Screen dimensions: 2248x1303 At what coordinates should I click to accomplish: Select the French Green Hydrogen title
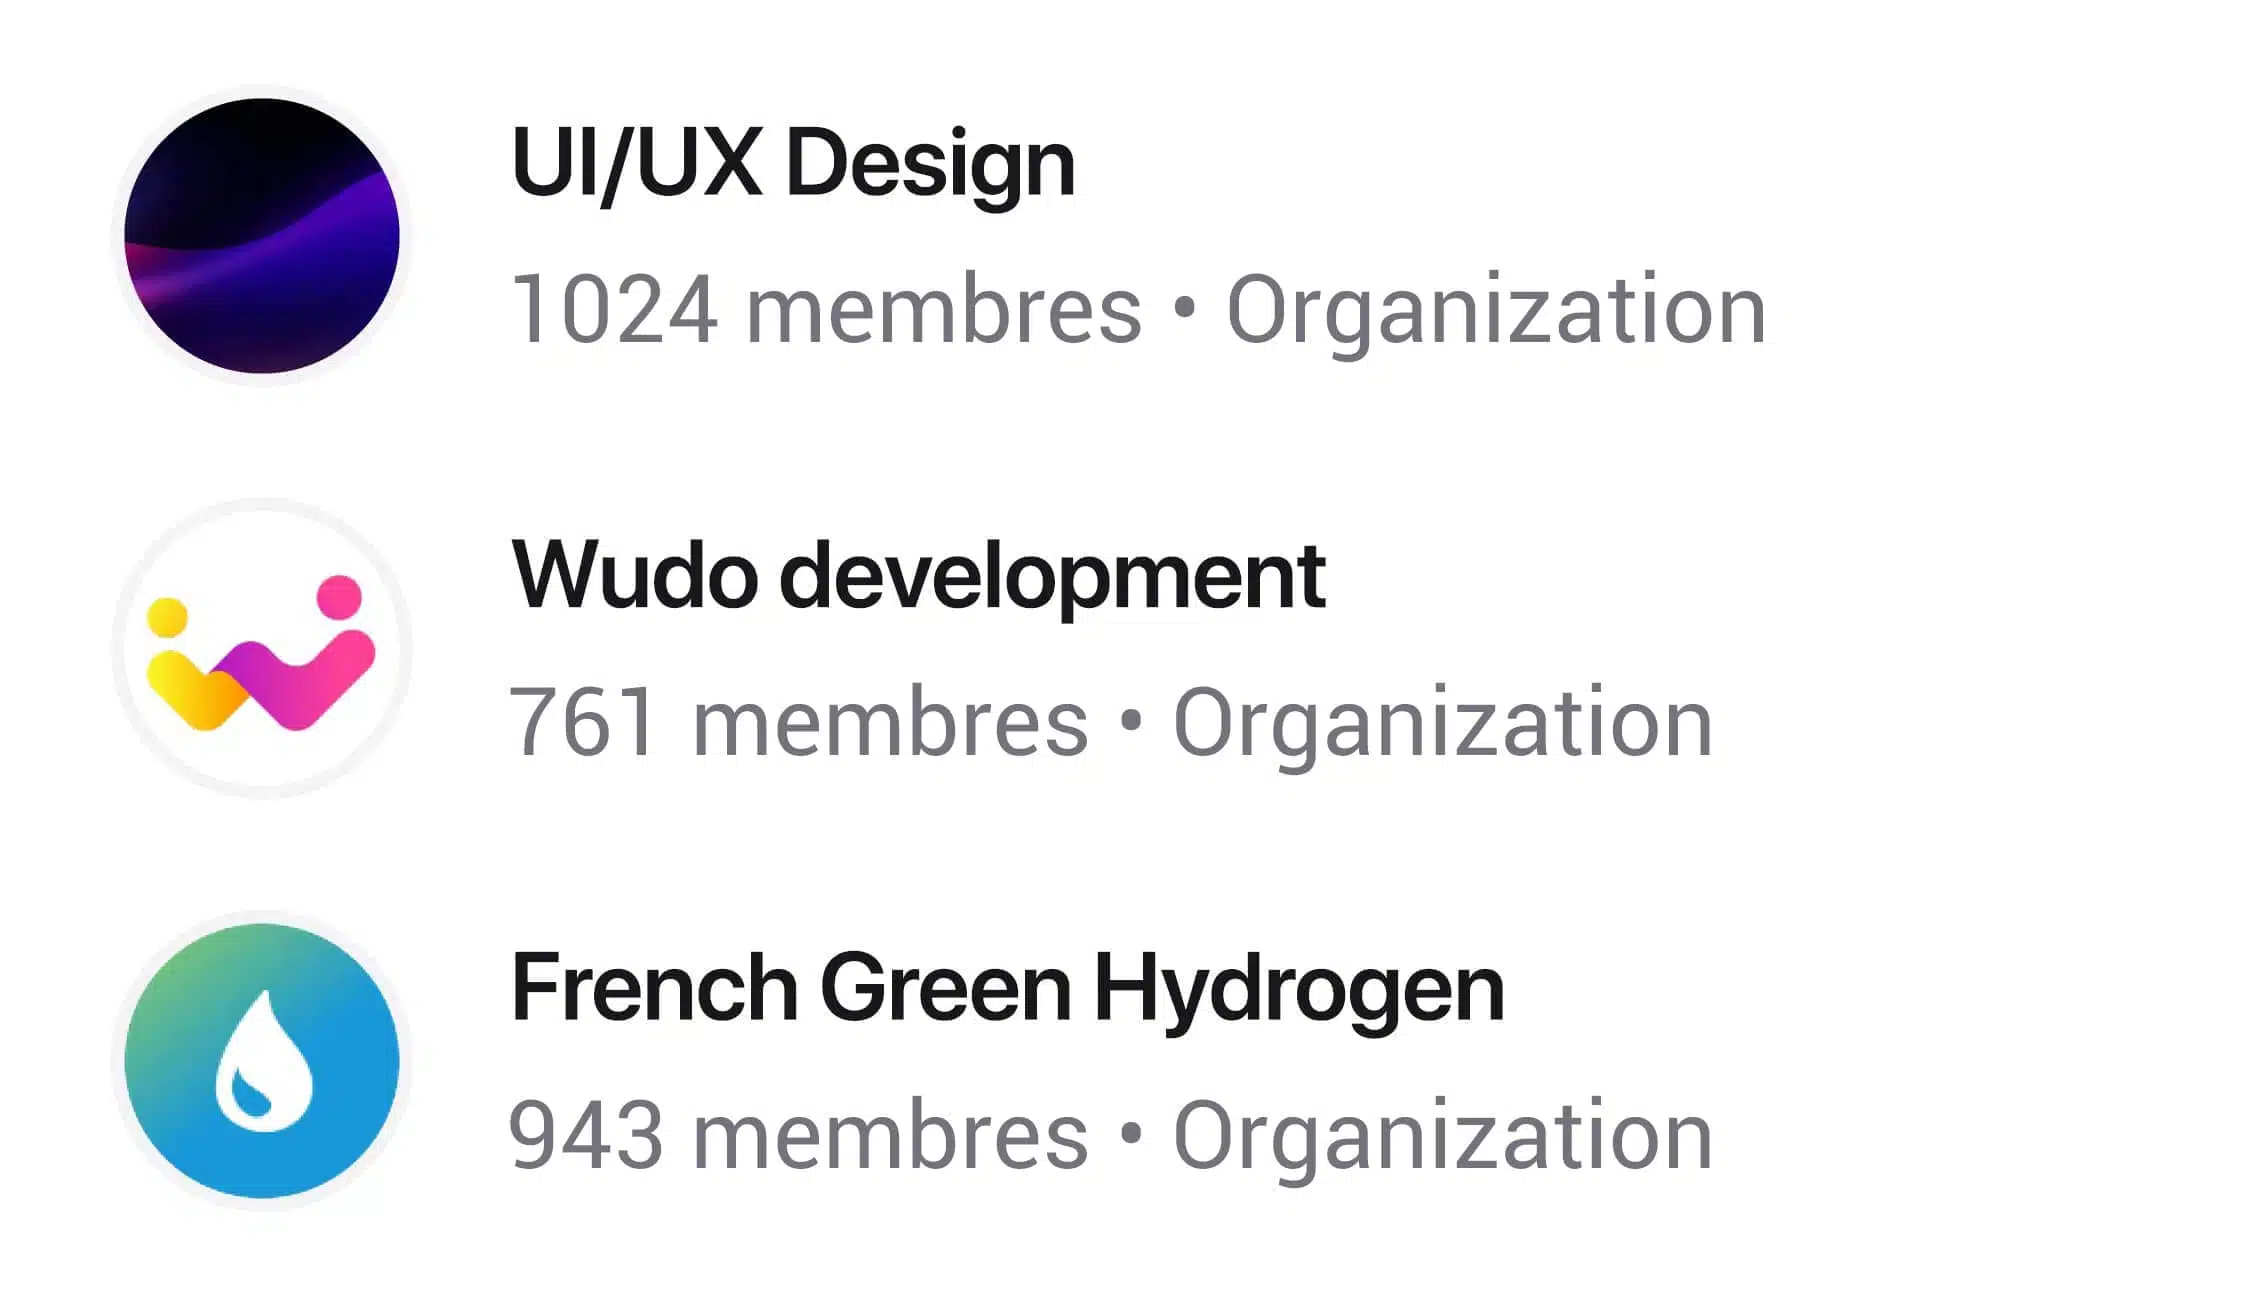tap(1007, 988)
